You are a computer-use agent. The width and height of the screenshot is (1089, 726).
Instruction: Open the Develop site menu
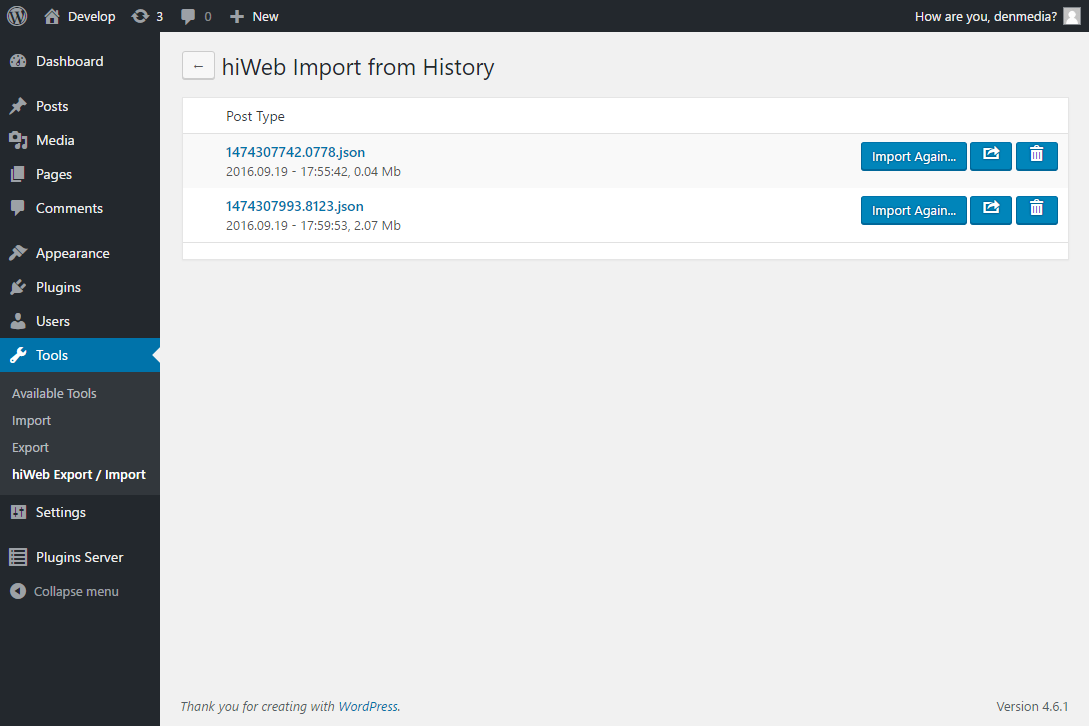80,16
